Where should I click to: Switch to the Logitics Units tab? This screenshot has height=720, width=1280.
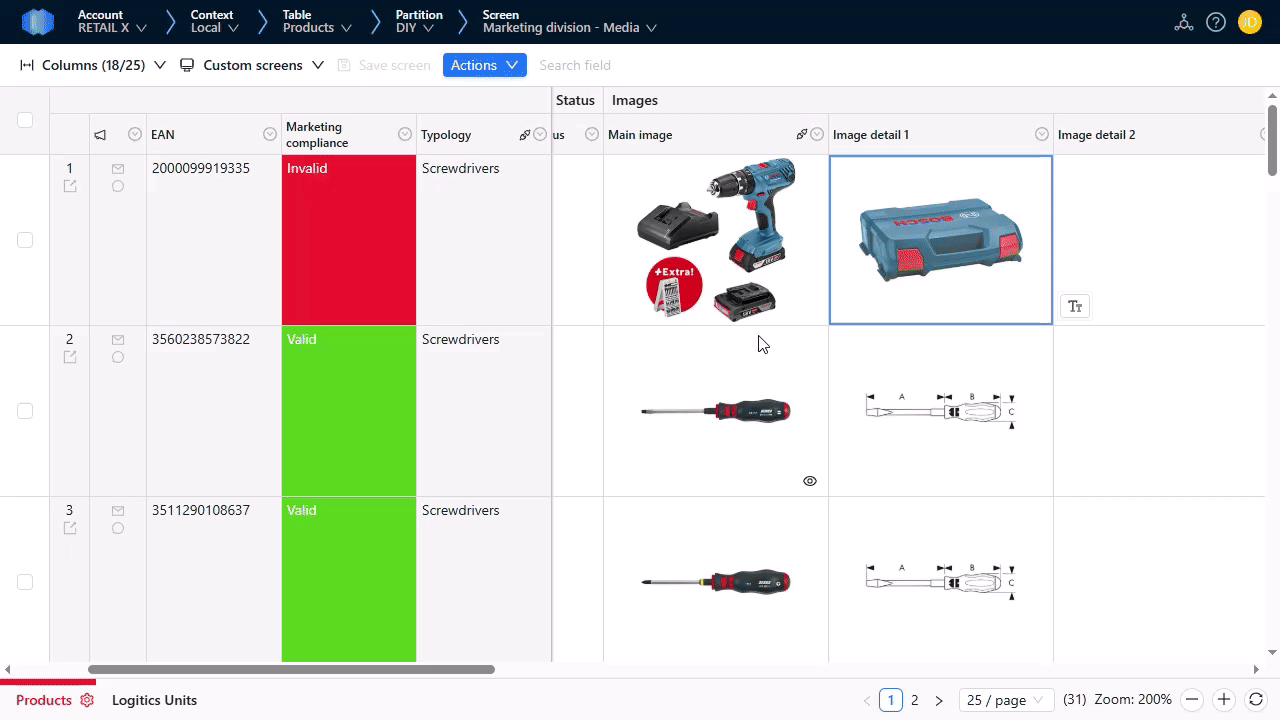click(x=154, y=700)
